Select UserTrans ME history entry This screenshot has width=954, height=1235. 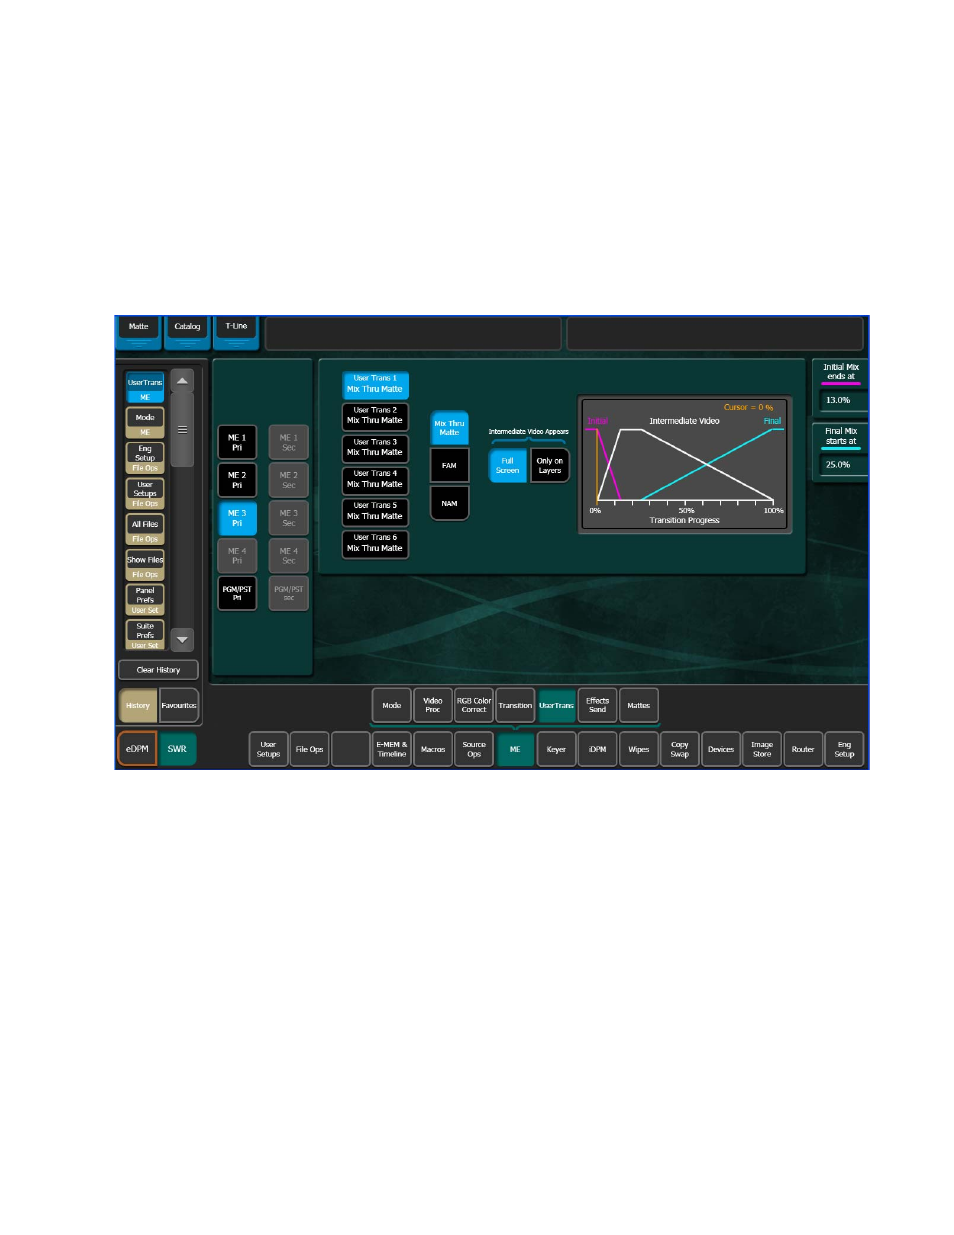coord(145,388)
